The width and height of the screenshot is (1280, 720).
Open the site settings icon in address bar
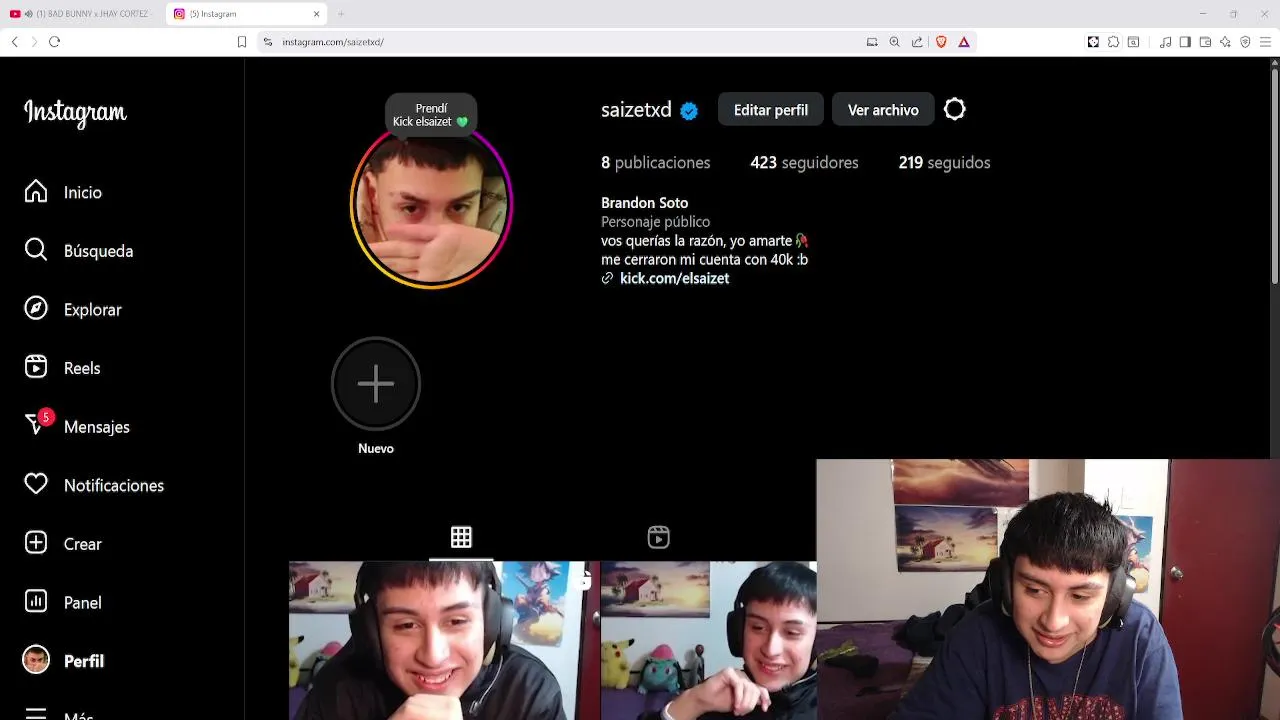(x=268, y=42)
